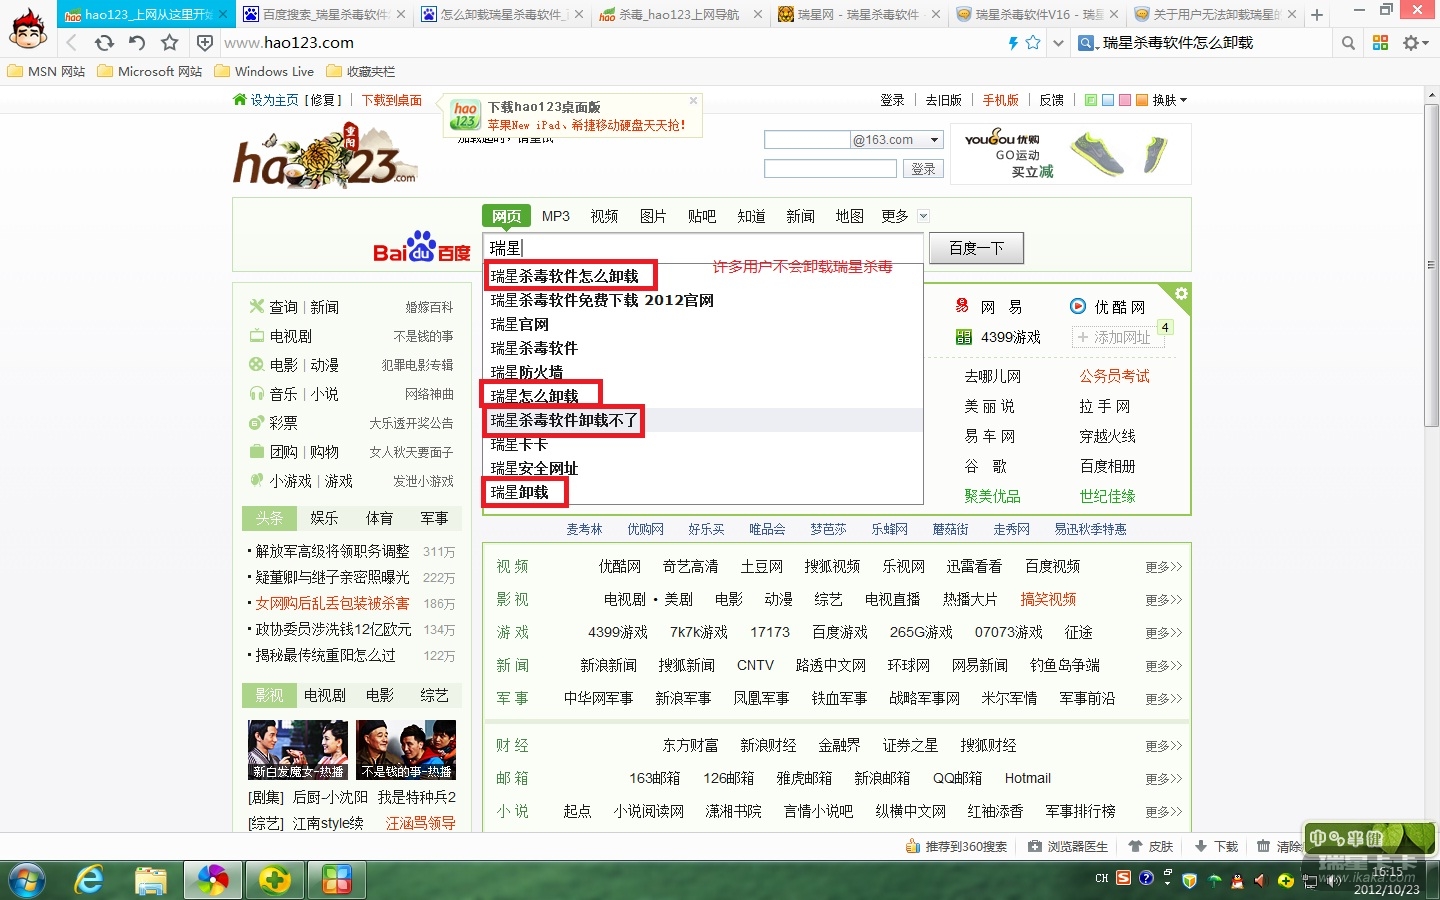Image resolution: width=1440 pixels, height=900 pixels.
Task: Select the green skin color swatch
Action: tap(1091, 100)
